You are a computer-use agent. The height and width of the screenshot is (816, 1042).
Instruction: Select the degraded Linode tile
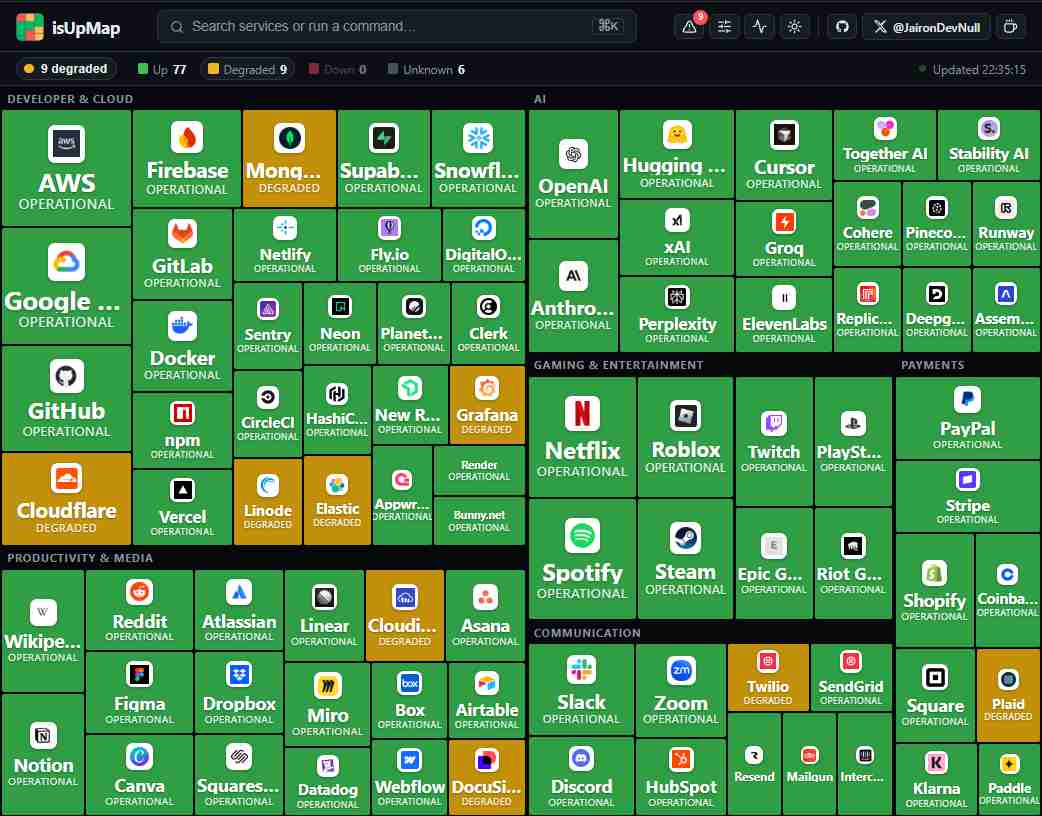[268, 502]
